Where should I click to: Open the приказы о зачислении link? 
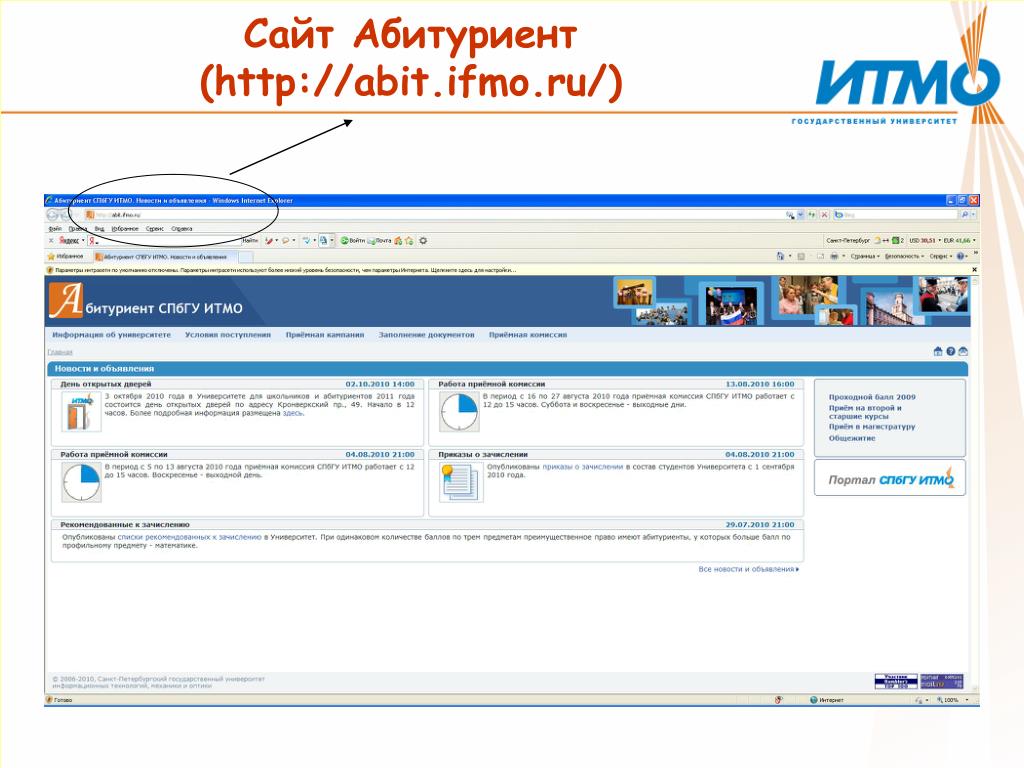tap(583, 467)
